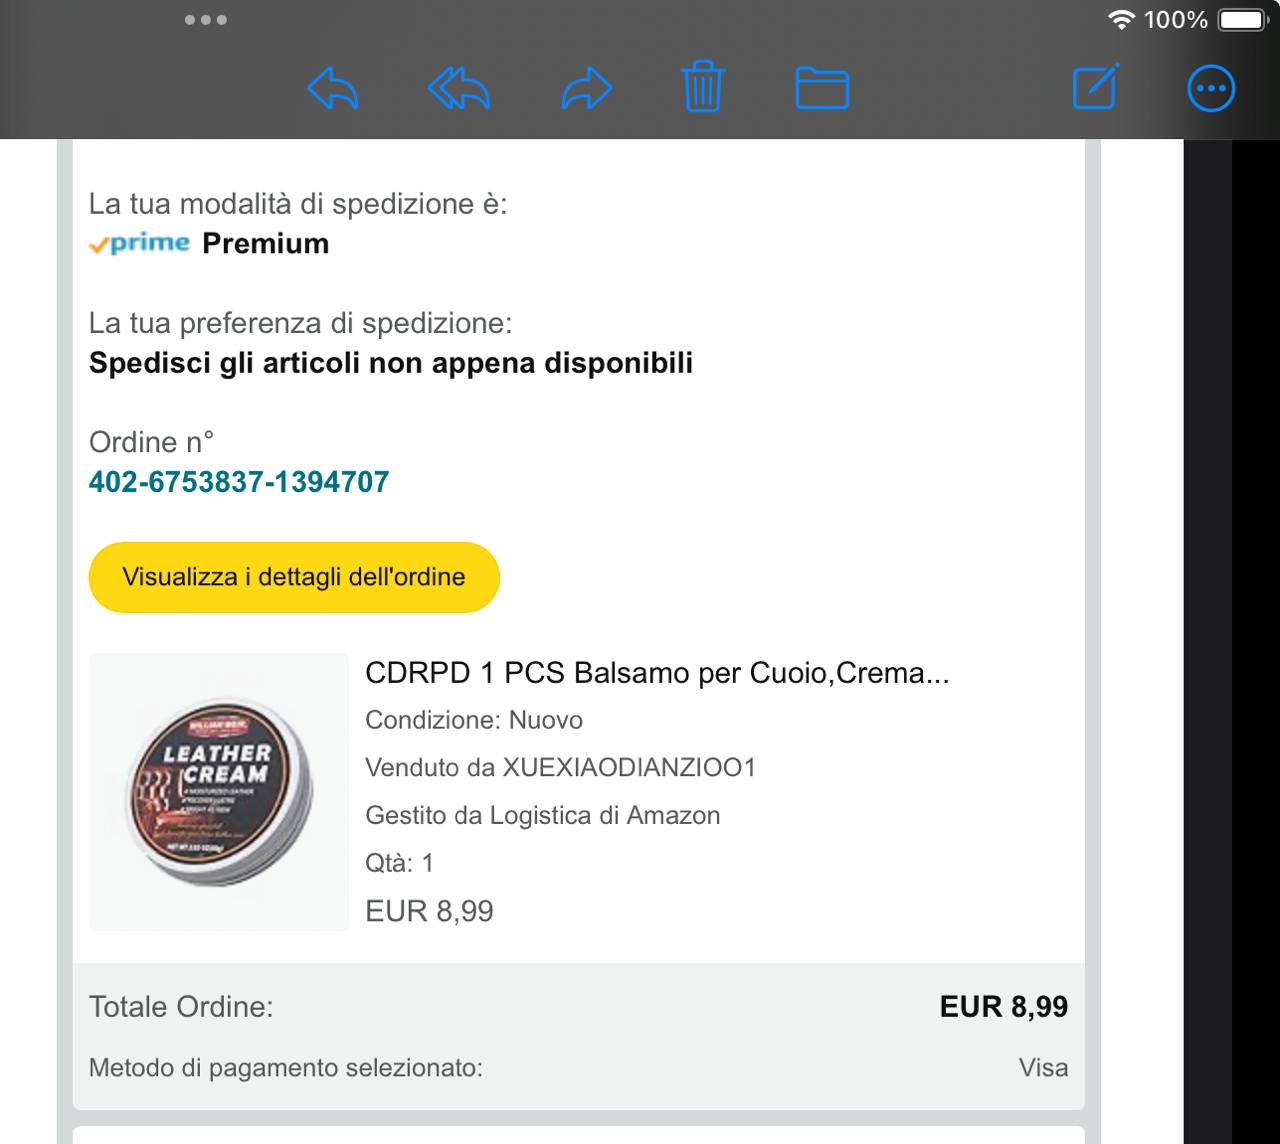Select the seller name XUEXIAODIANZIOO1
1280x1144 pixels.
click(629, 767)
